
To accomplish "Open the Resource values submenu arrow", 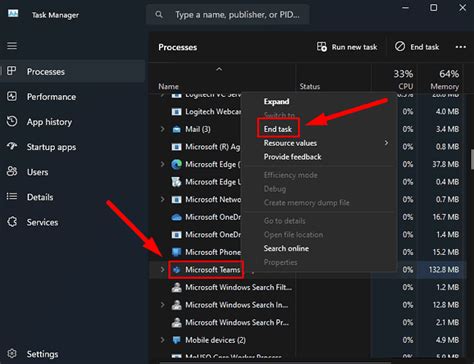I will tap(386, 143).
